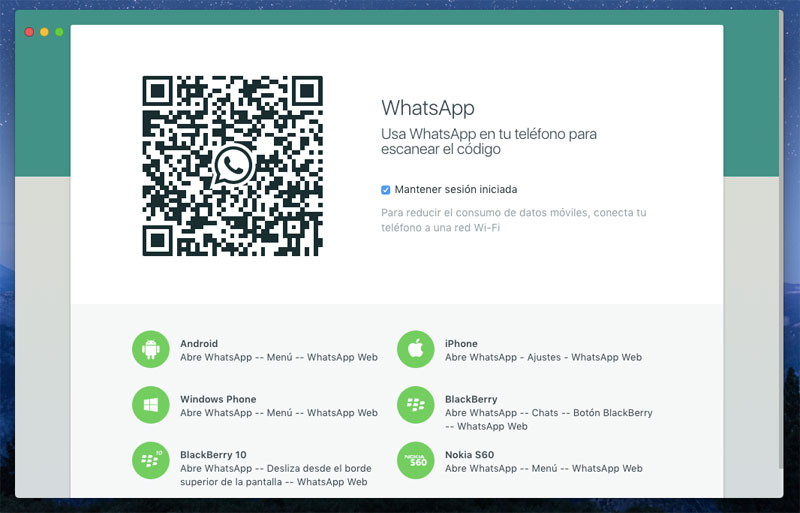This screenshot has height=513, width=800.
Task: Click the BlackBerry logo icon
Action: 416,405
